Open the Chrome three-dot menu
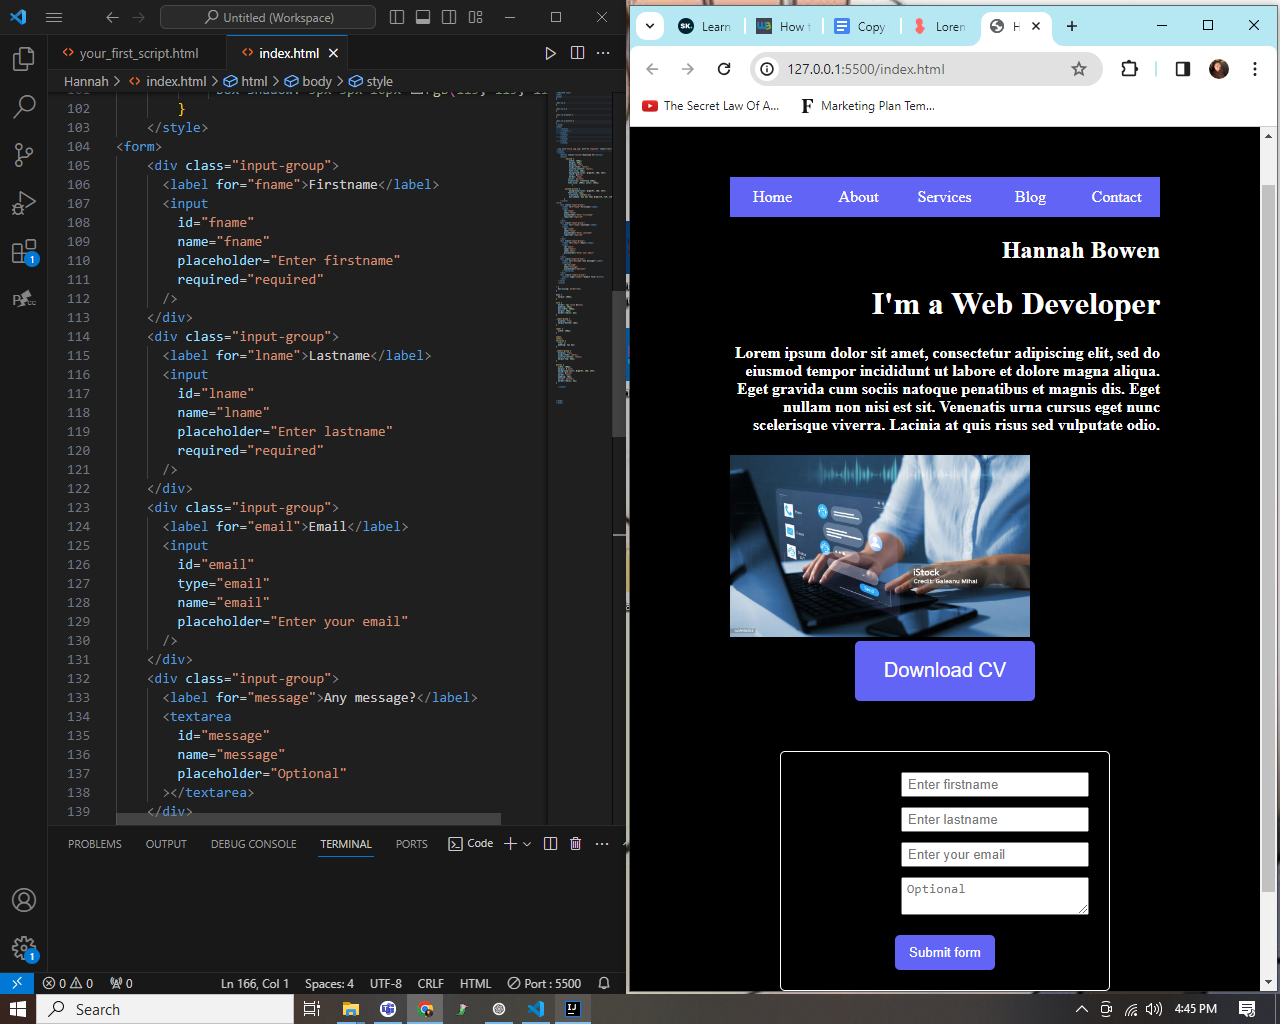Image resolution: width=1280 pixels, height=1024 pixels. click(1254, 69)
